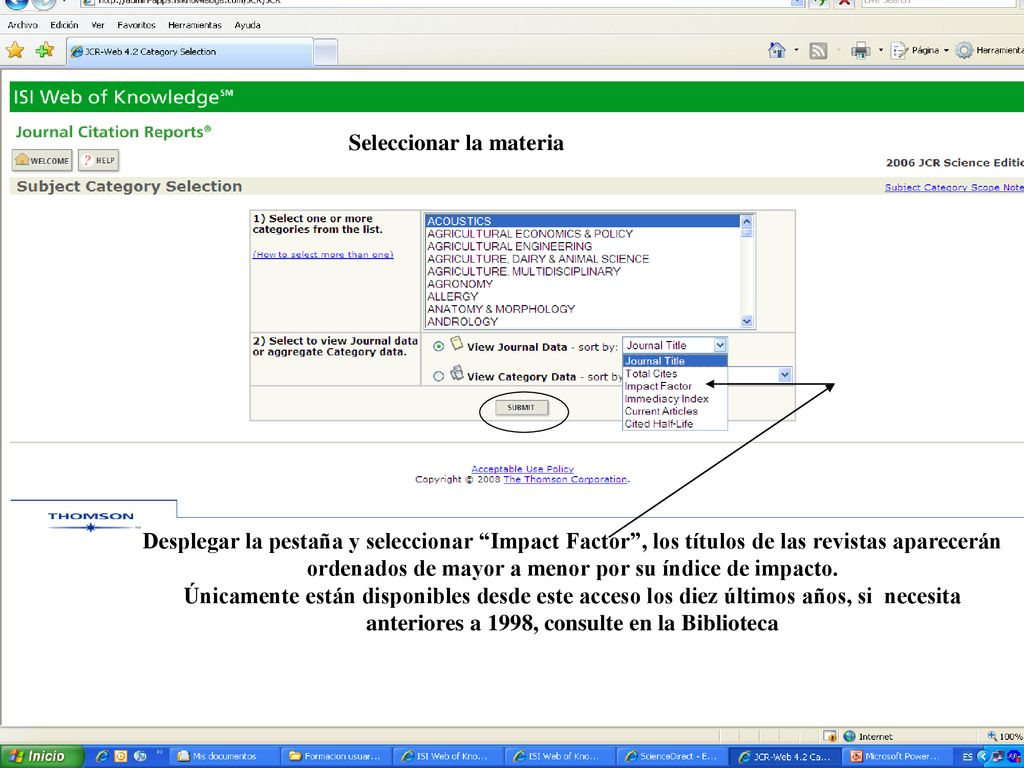This screenshot has height=768, width=1024.
Task: Open Subject Category Scope Notes link
Action: [954, 187]
